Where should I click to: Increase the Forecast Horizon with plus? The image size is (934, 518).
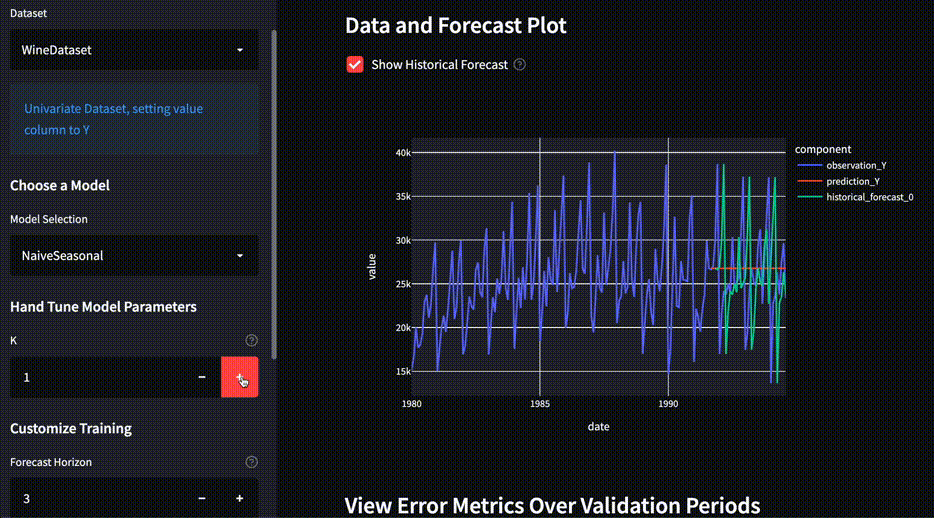tap(239, 498)
